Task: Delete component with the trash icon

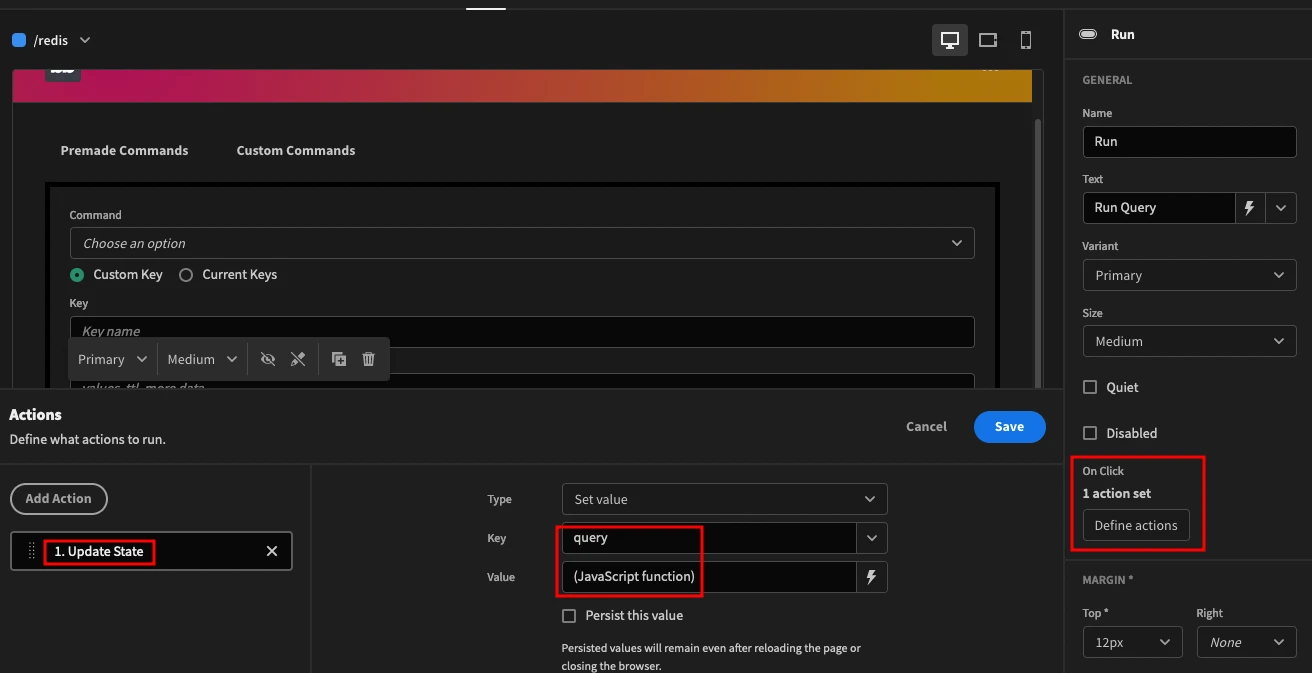Action: pyautogui.click(x=368, y=359)
